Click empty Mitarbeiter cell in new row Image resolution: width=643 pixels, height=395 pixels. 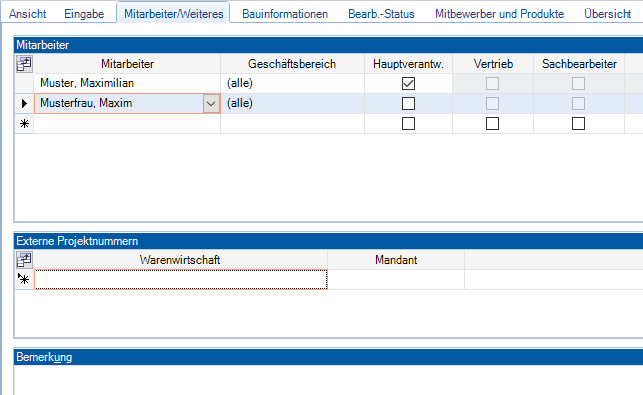pyautogui.click(x=127, y=123)
